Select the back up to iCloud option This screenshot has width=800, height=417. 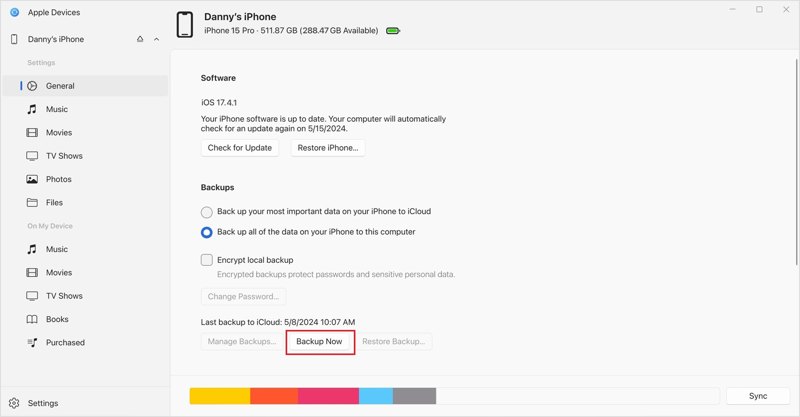point(207,212)
